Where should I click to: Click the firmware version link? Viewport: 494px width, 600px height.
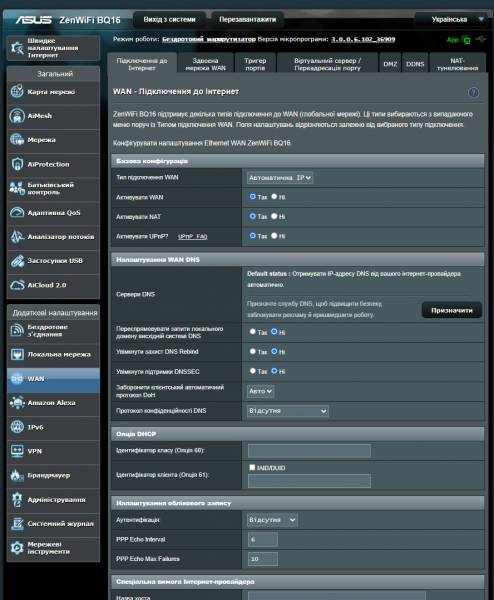click(x=363, y=39)
